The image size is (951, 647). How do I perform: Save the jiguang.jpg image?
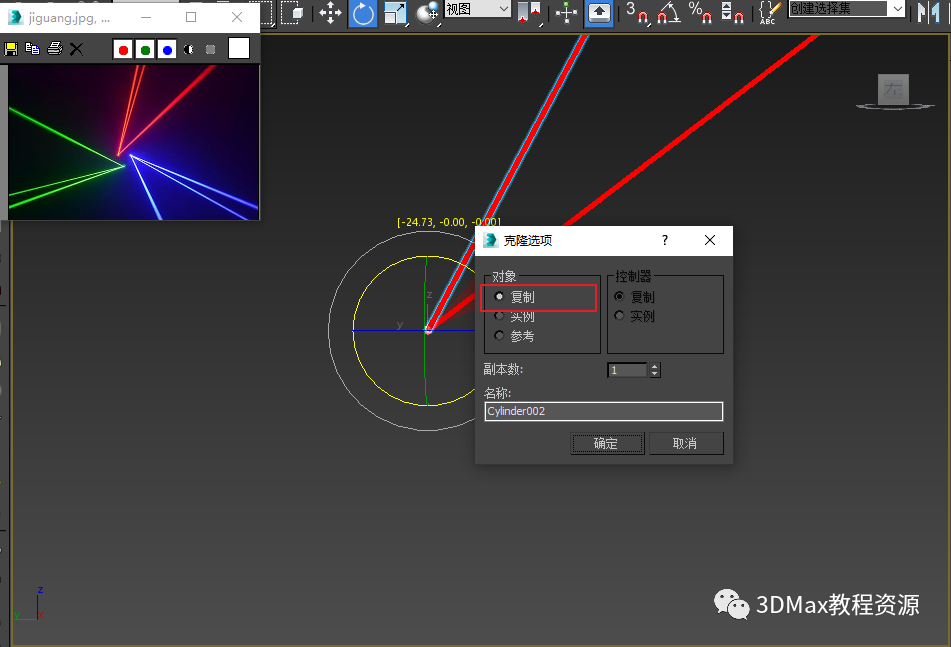click(x=11, y=49)
